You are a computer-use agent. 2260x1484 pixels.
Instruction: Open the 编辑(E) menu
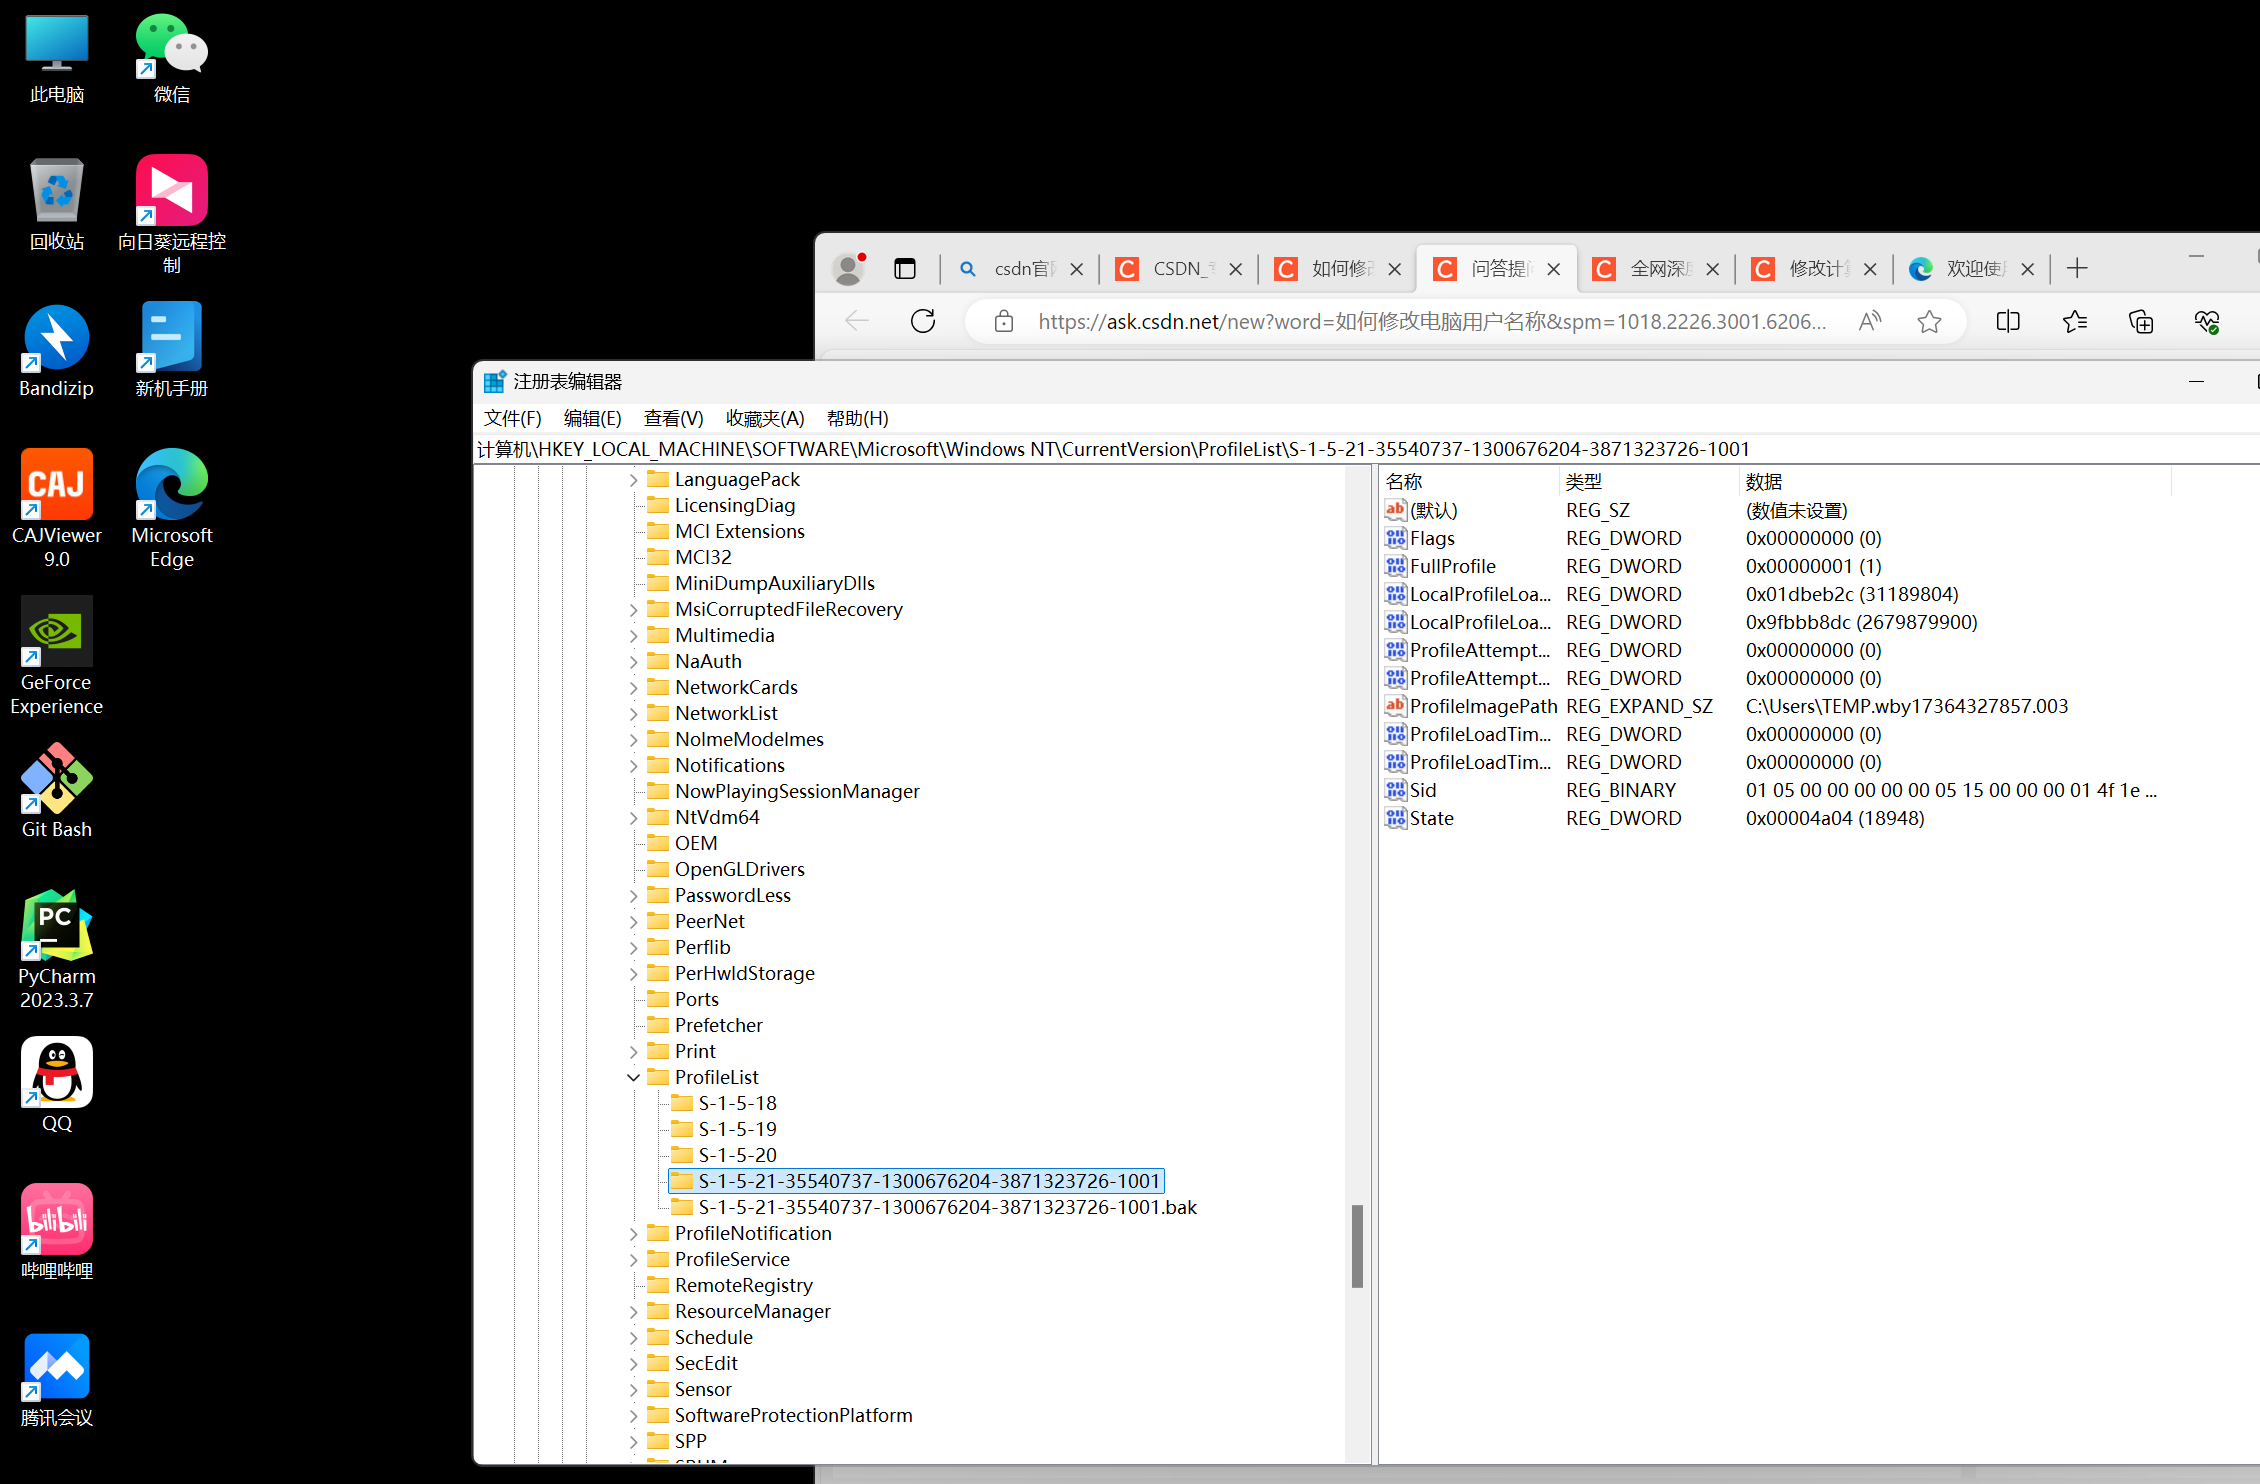click(592, 418)
